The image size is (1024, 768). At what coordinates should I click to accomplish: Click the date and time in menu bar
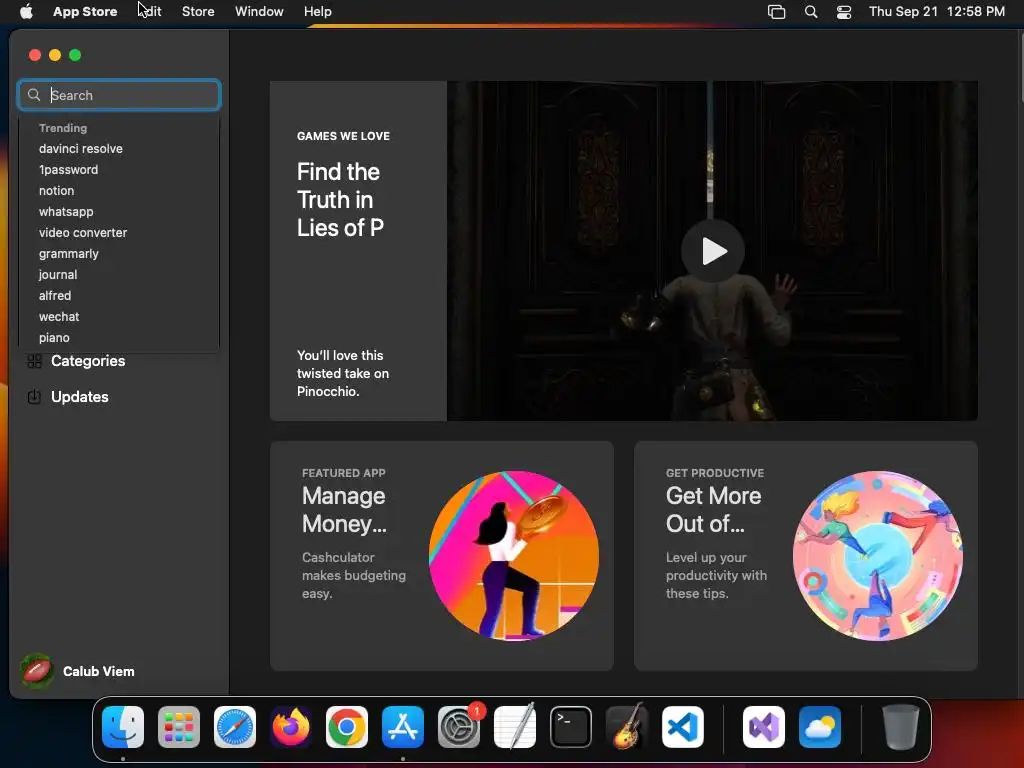pos(936,11)
